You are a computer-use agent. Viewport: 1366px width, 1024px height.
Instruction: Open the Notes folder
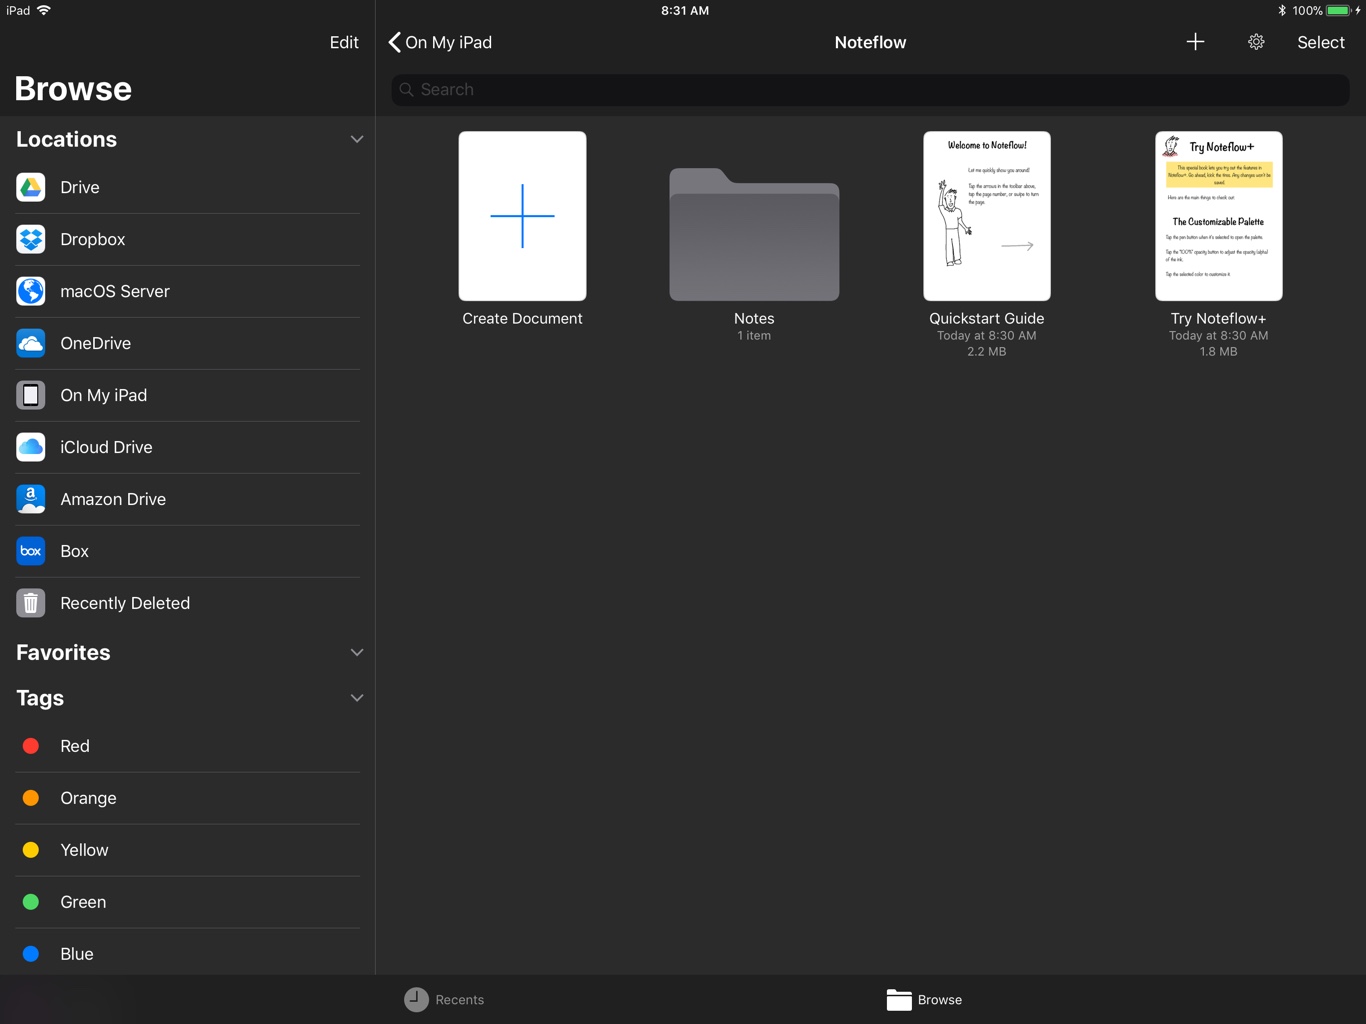point(754,234)
